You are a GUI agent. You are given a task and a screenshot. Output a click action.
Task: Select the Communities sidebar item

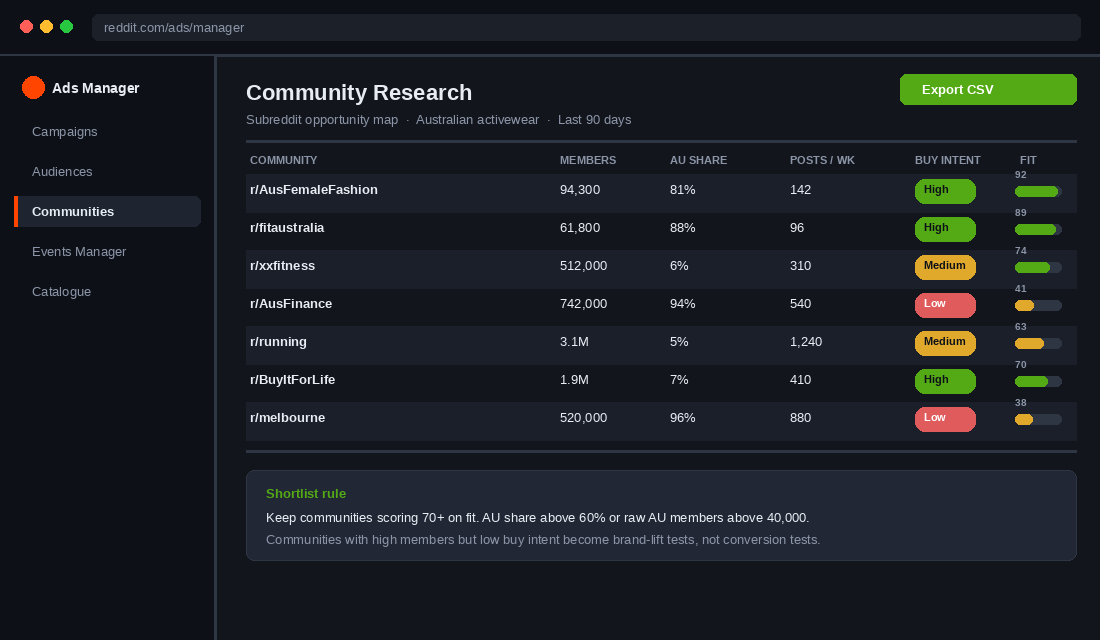coord(107,211)
